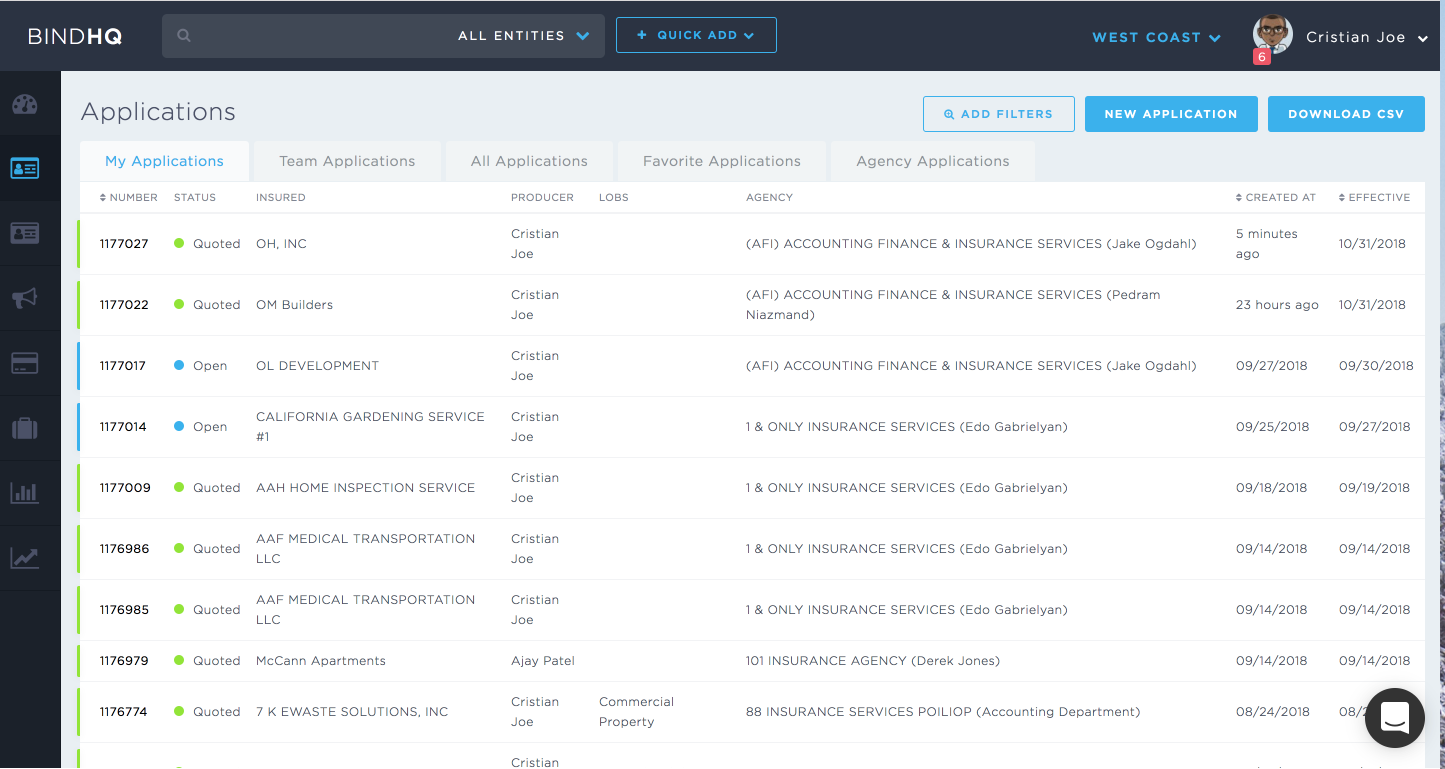Open application number 1177009

tap(125, 488)
